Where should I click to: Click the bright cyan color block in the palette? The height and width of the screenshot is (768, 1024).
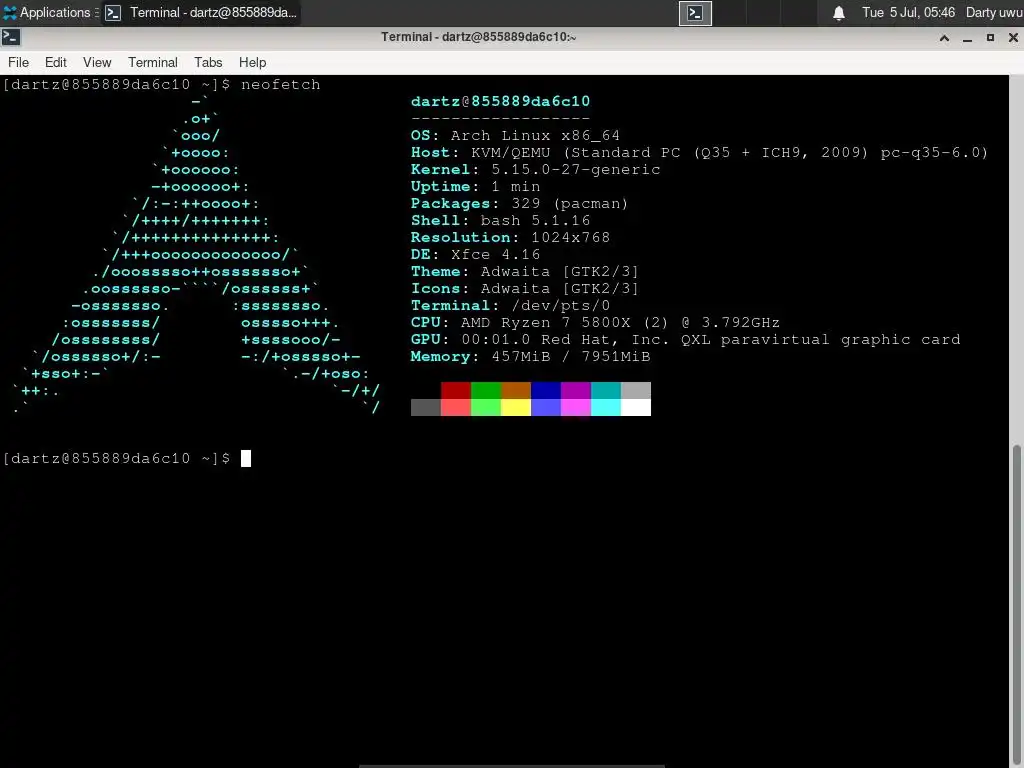coord(606,408)
